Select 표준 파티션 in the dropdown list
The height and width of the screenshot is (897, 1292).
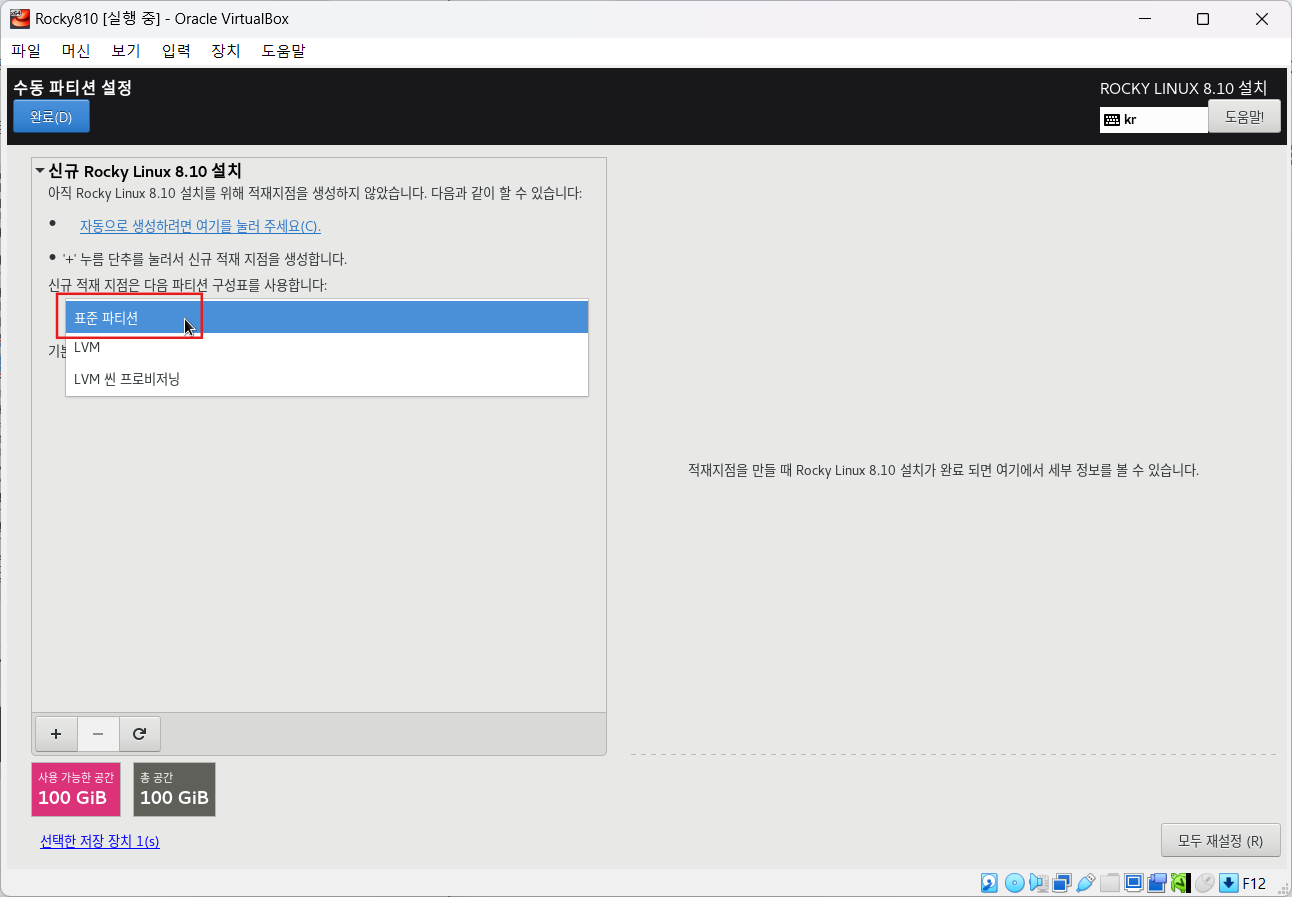tap(326, 317)
